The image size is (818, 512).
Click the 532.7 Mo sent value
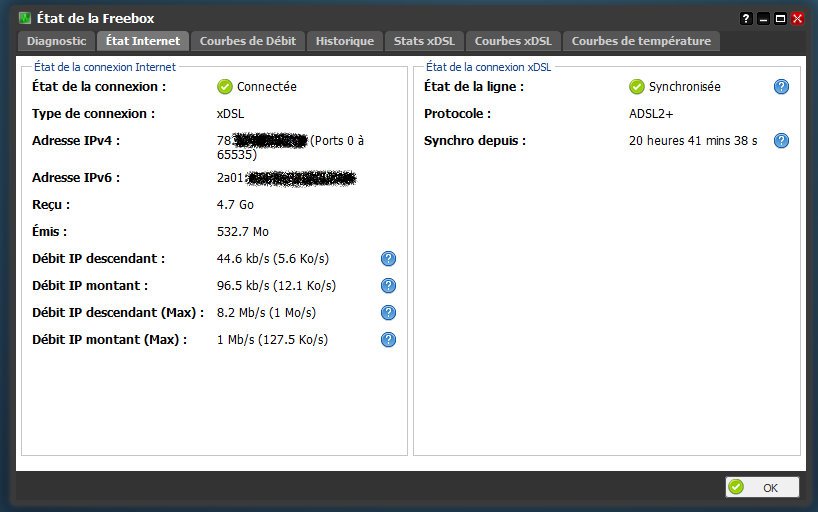tap(243, 232)
